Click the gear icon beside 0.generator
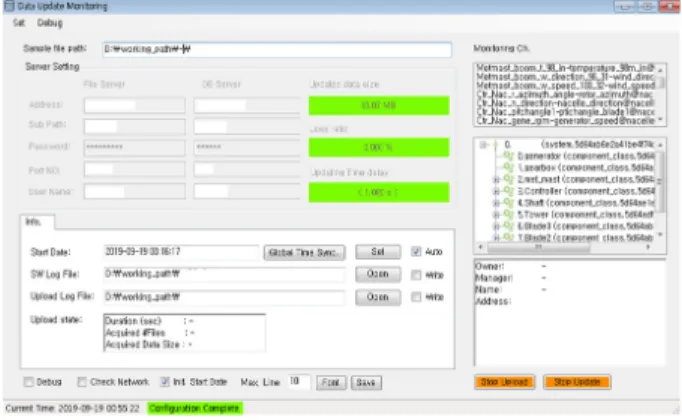The width and height of the screenshot is (682, 420). pyautogui.click(x=508, y=156)
